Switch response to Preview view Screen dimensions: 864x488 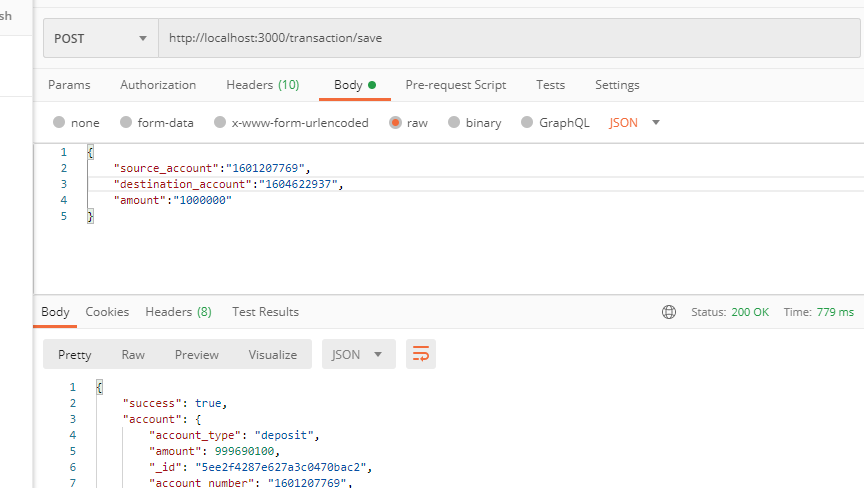[x=196, y=354]
